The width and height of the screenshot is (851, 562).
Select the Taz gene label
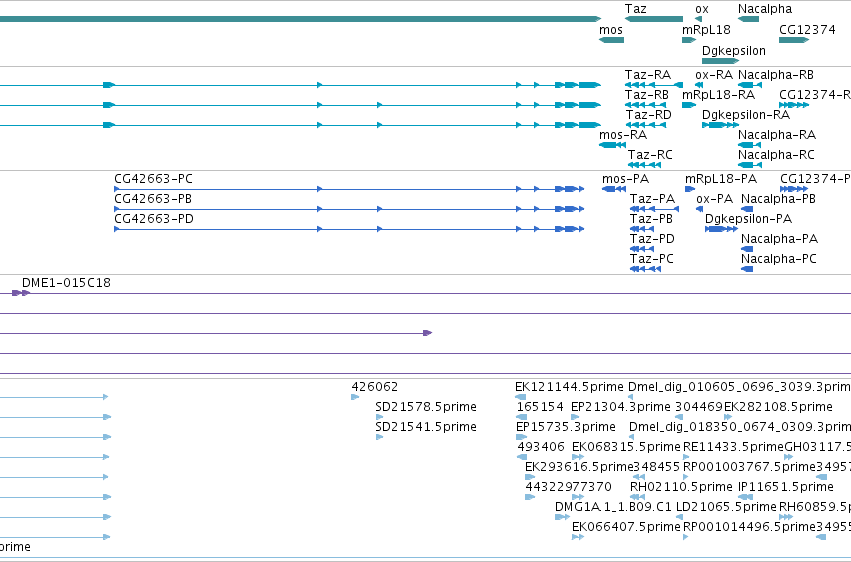click(x=636, y=9)
